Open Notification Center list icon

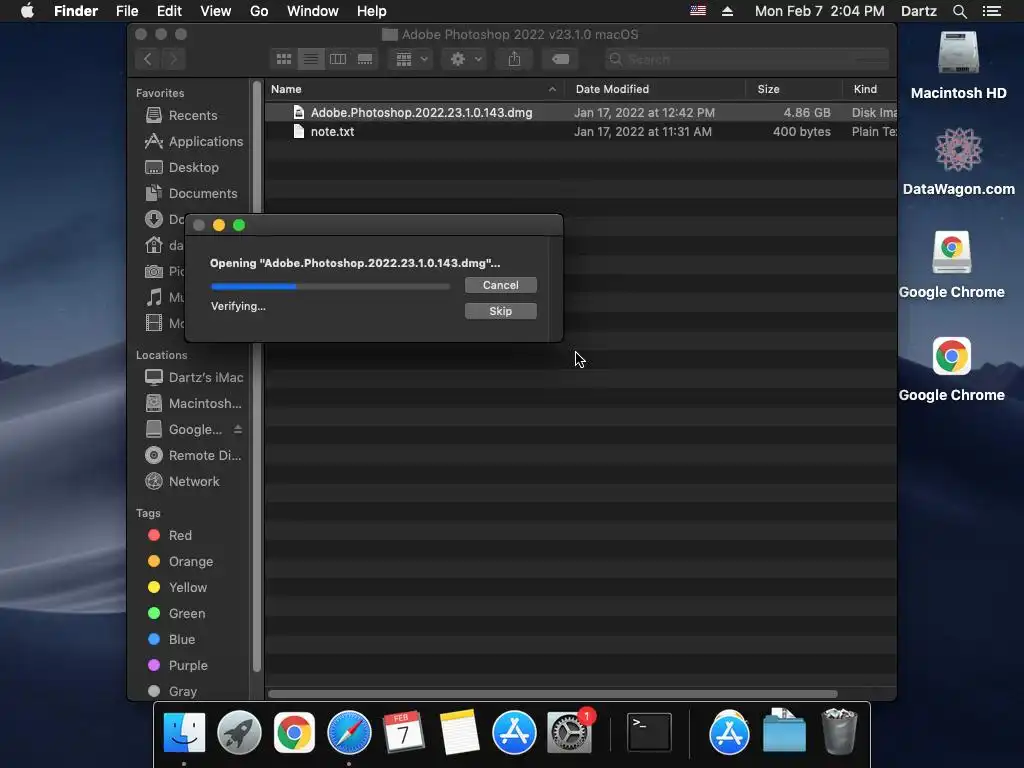pyautogui.click(x=991, y=11)
